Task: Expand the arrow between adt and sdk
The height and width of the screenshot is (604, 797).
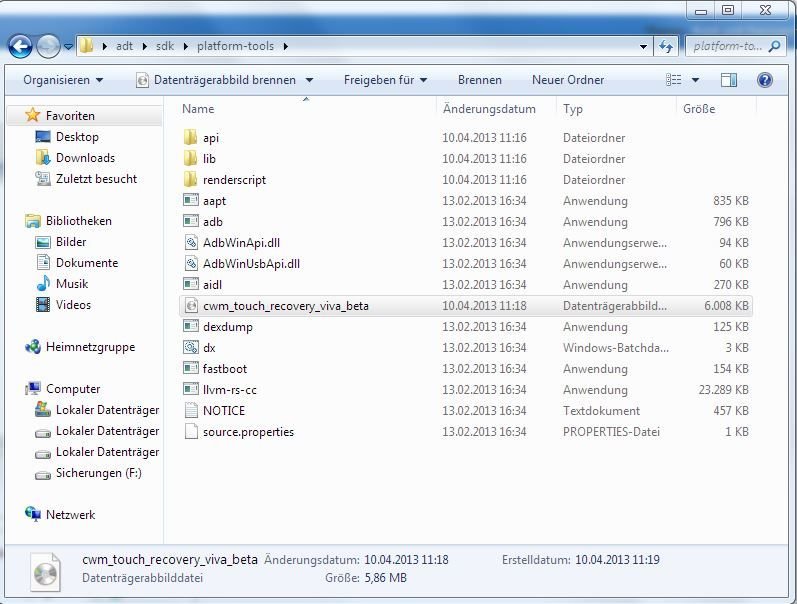Action: (x=145, y=46)
